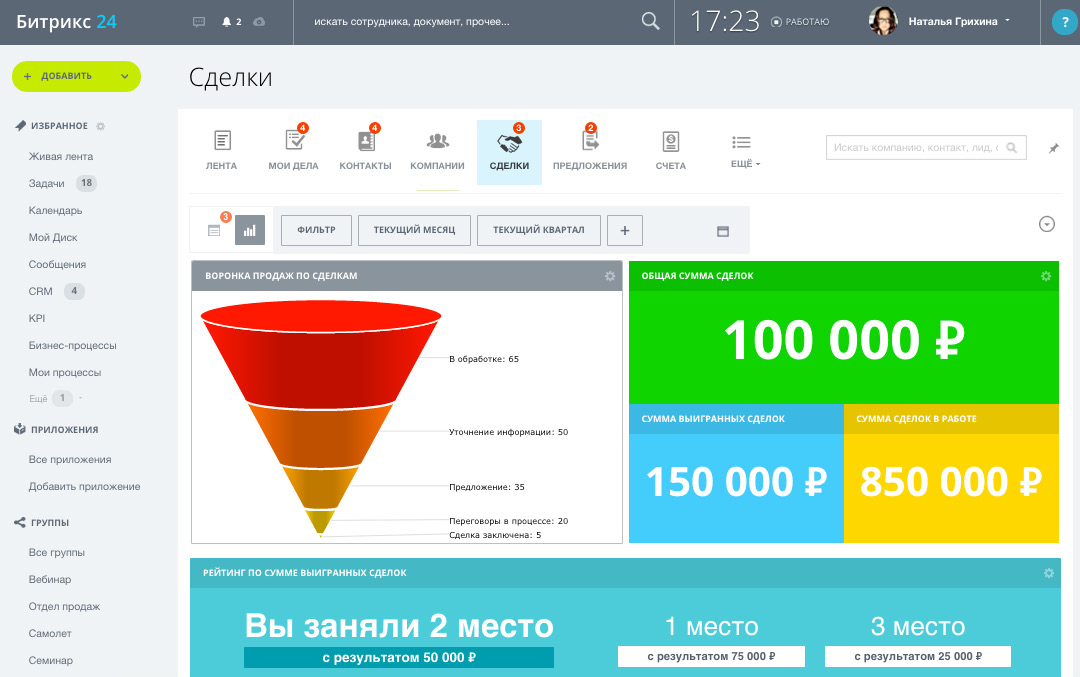Open notifications bell icon

(226, 21)
